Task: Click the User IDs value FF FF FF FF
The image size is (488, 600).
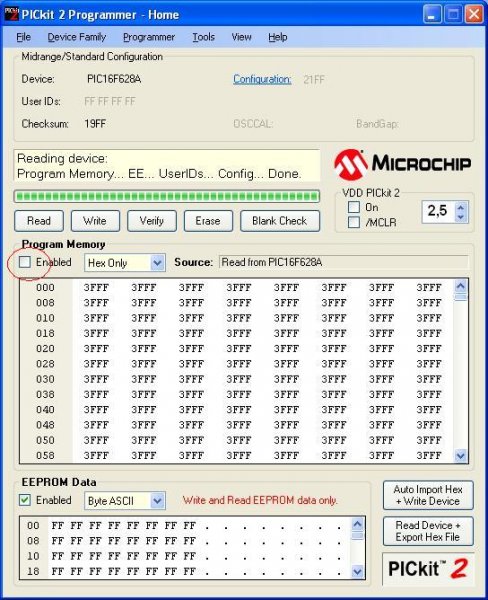Action: pos(110,101)
